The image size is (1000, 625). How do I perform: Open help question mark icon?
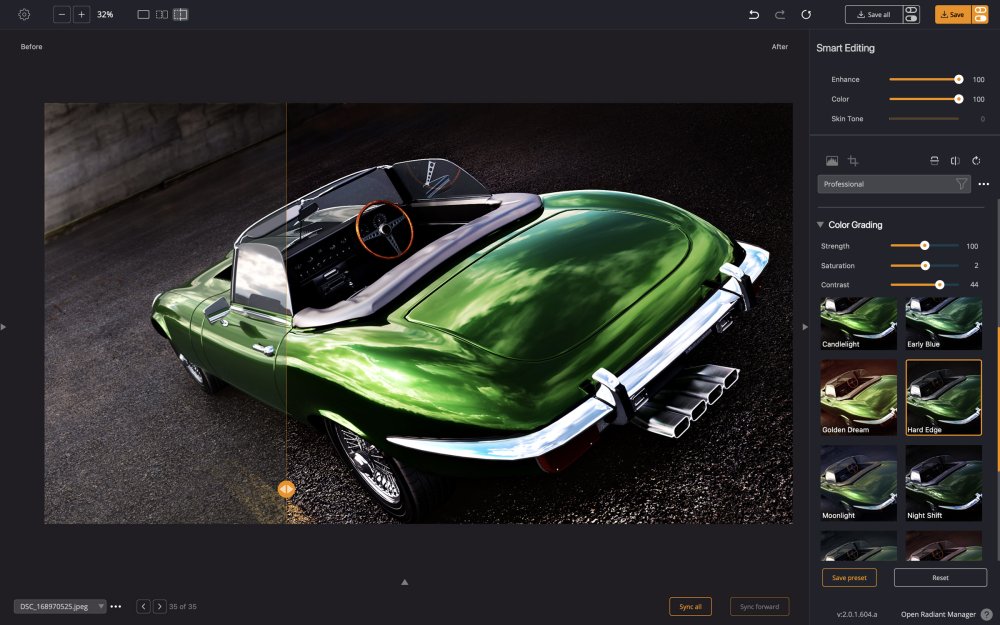[x=987, y=614]
